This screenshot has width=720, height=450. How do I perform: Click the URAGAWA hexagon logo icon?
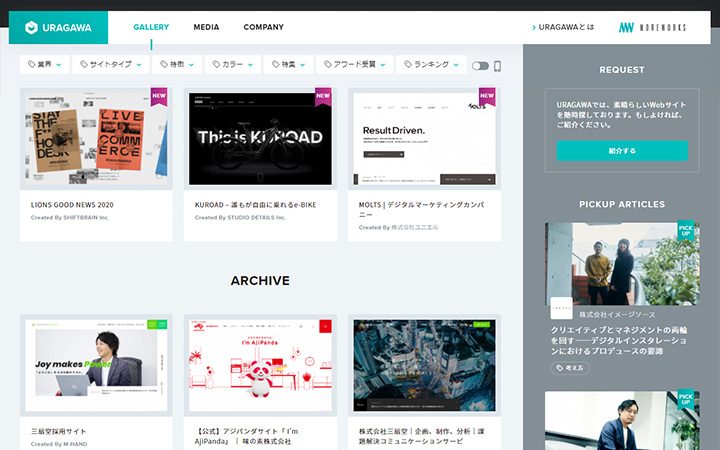pos(31,28)
